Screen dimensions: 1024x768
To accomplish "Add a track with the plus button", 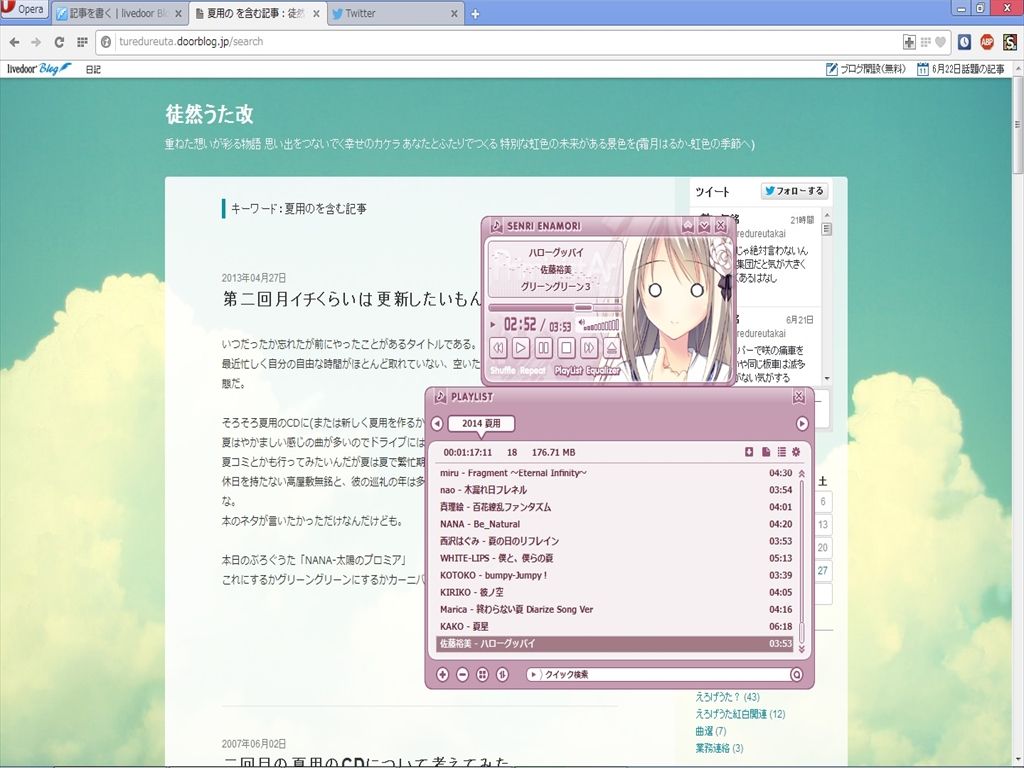I will point(443,675).
